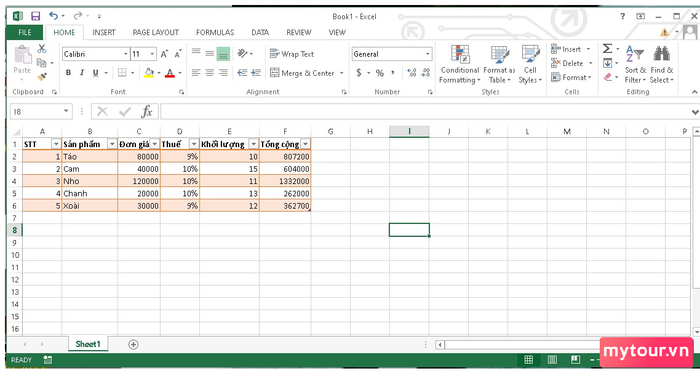The height and width of the screenshot is (376, 700).
Task: Open Conditional Formatting menu
Action: pyautogui.click(x=459, y=65)
